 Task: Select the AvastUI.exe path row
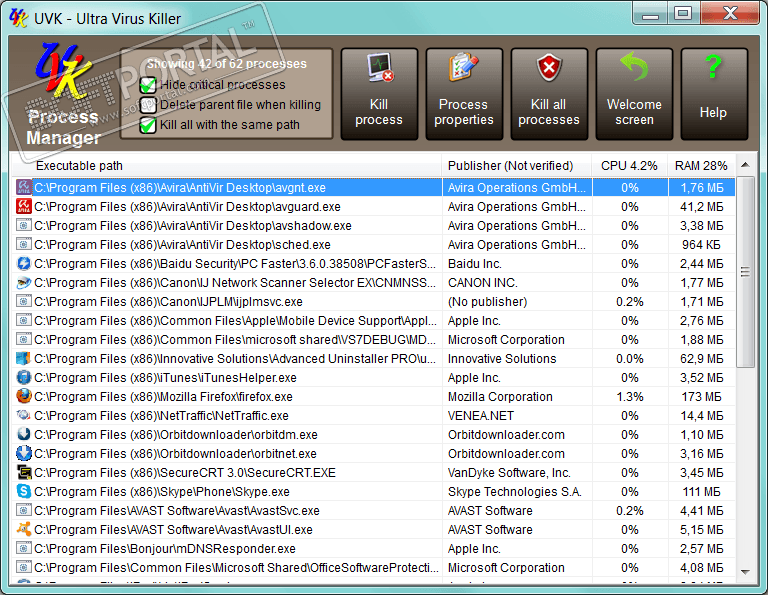(x=173, y=530)
